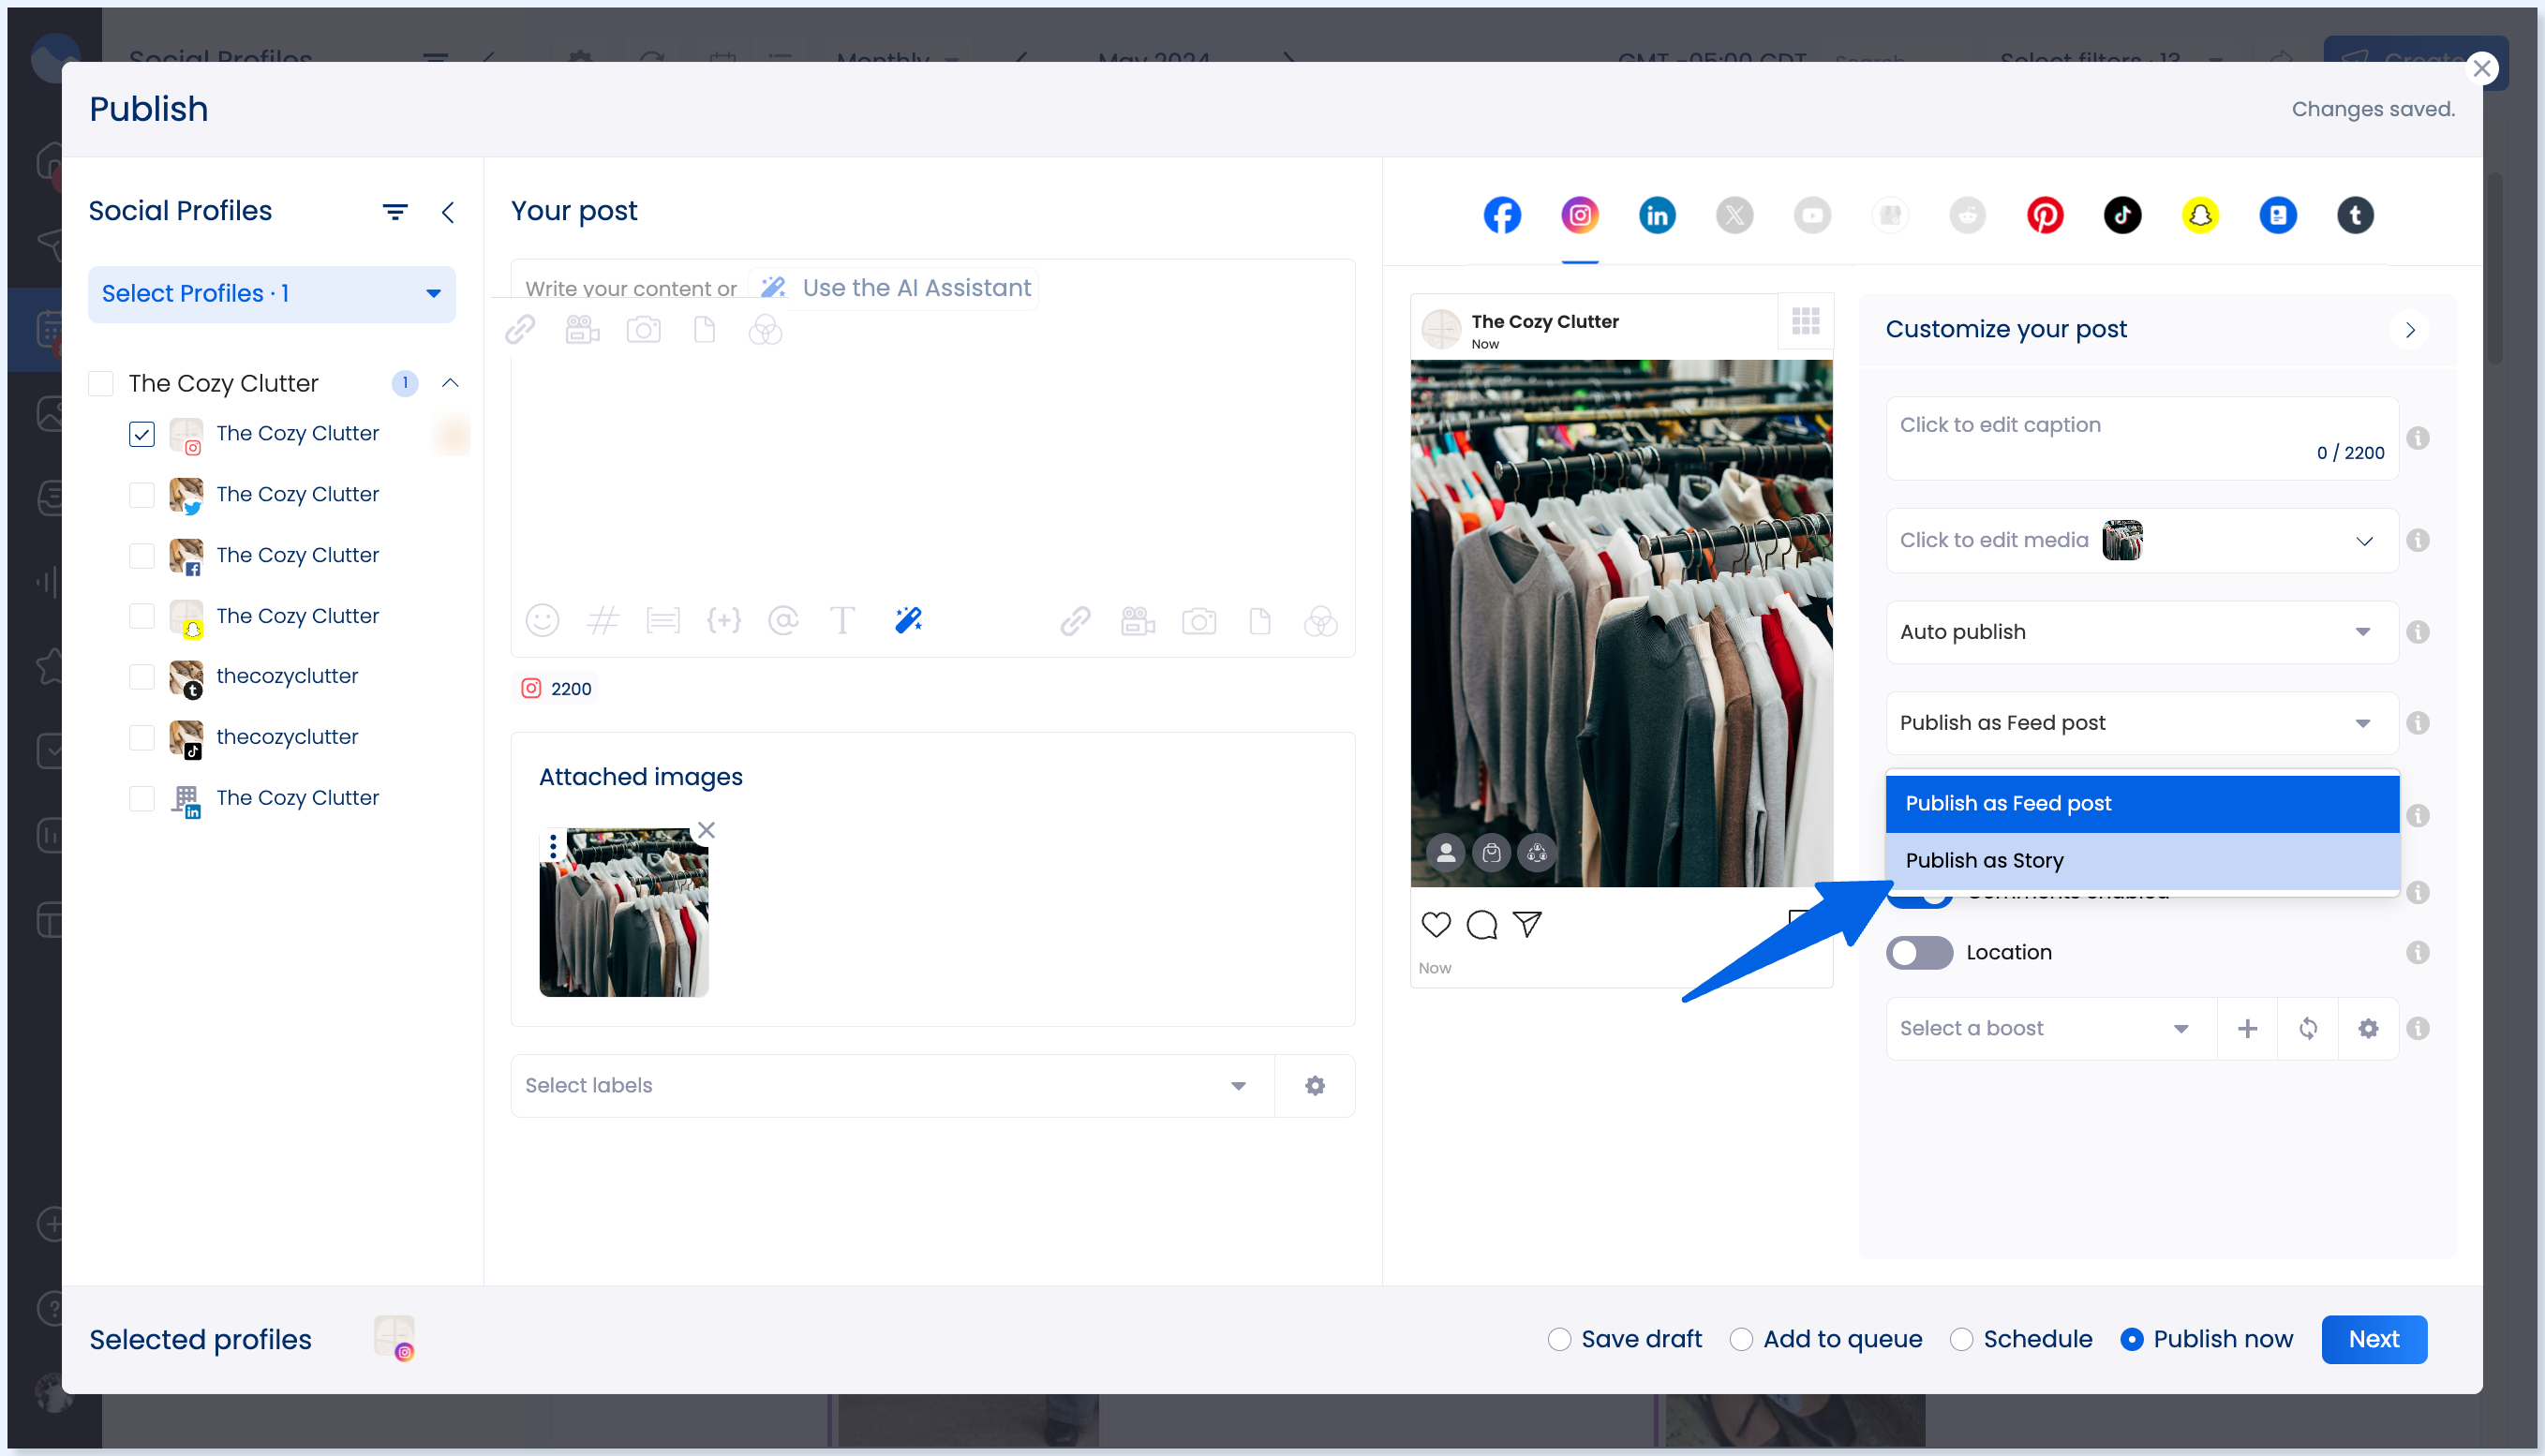Open label settings gear icon
2545x1456 pixels.
tap(1315, 1086)
